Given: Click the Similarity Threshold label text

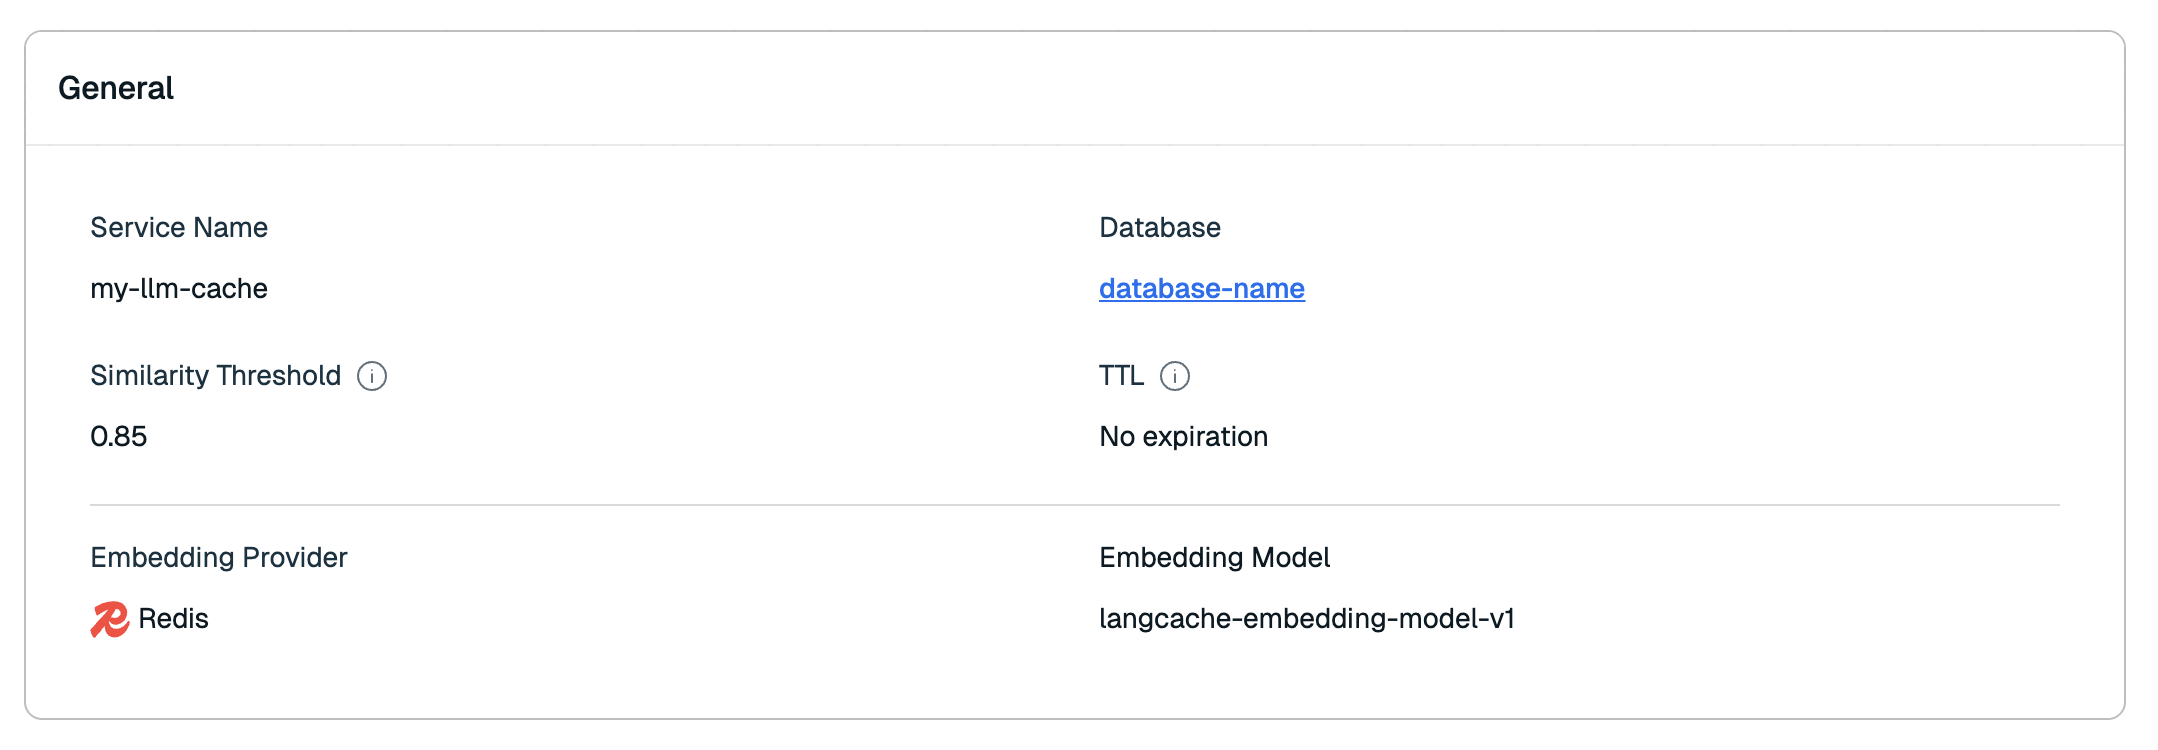Looking at the screenshot, I should (215, 376).
